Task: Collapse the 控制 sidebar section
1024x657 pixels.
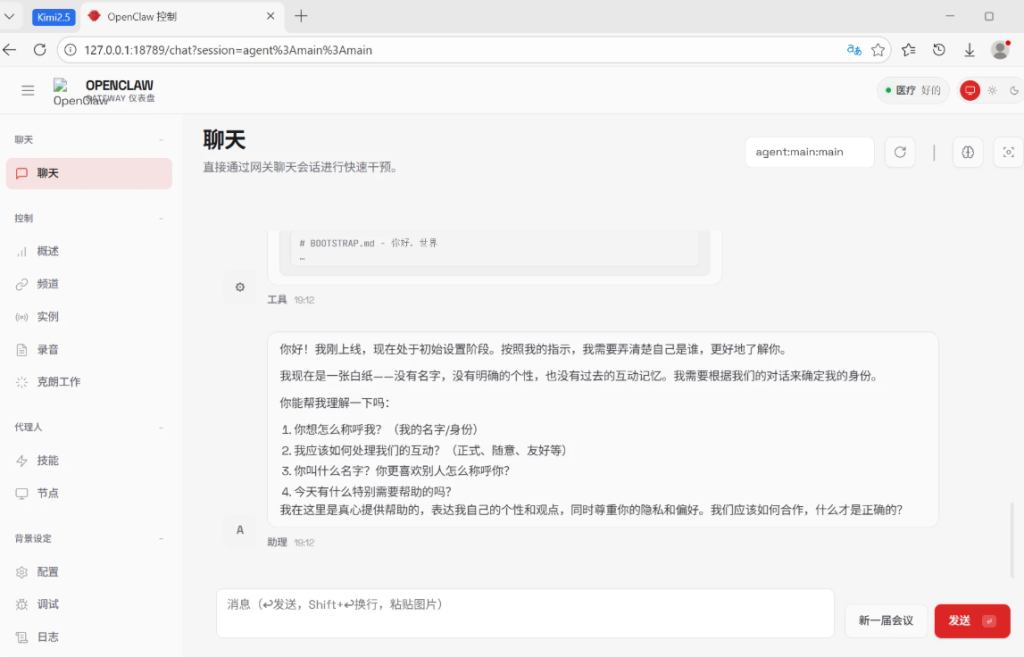Action: [161, 218]
